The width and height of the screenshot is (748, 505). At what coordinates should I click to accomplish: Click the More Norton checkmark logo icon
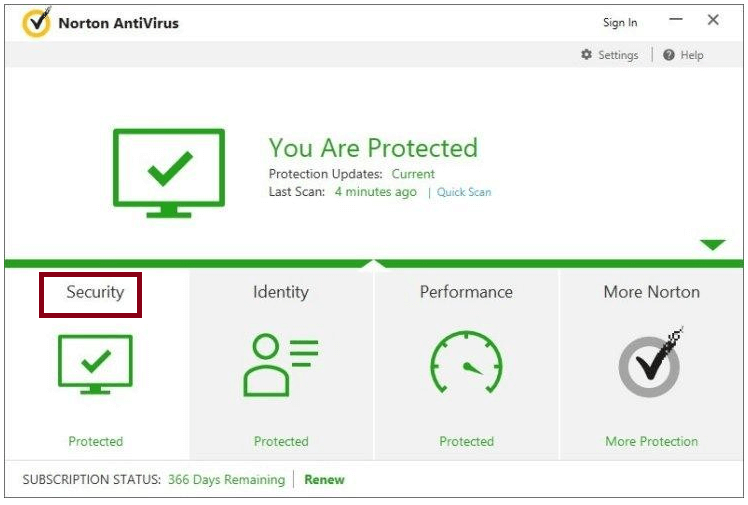(651, 362)
